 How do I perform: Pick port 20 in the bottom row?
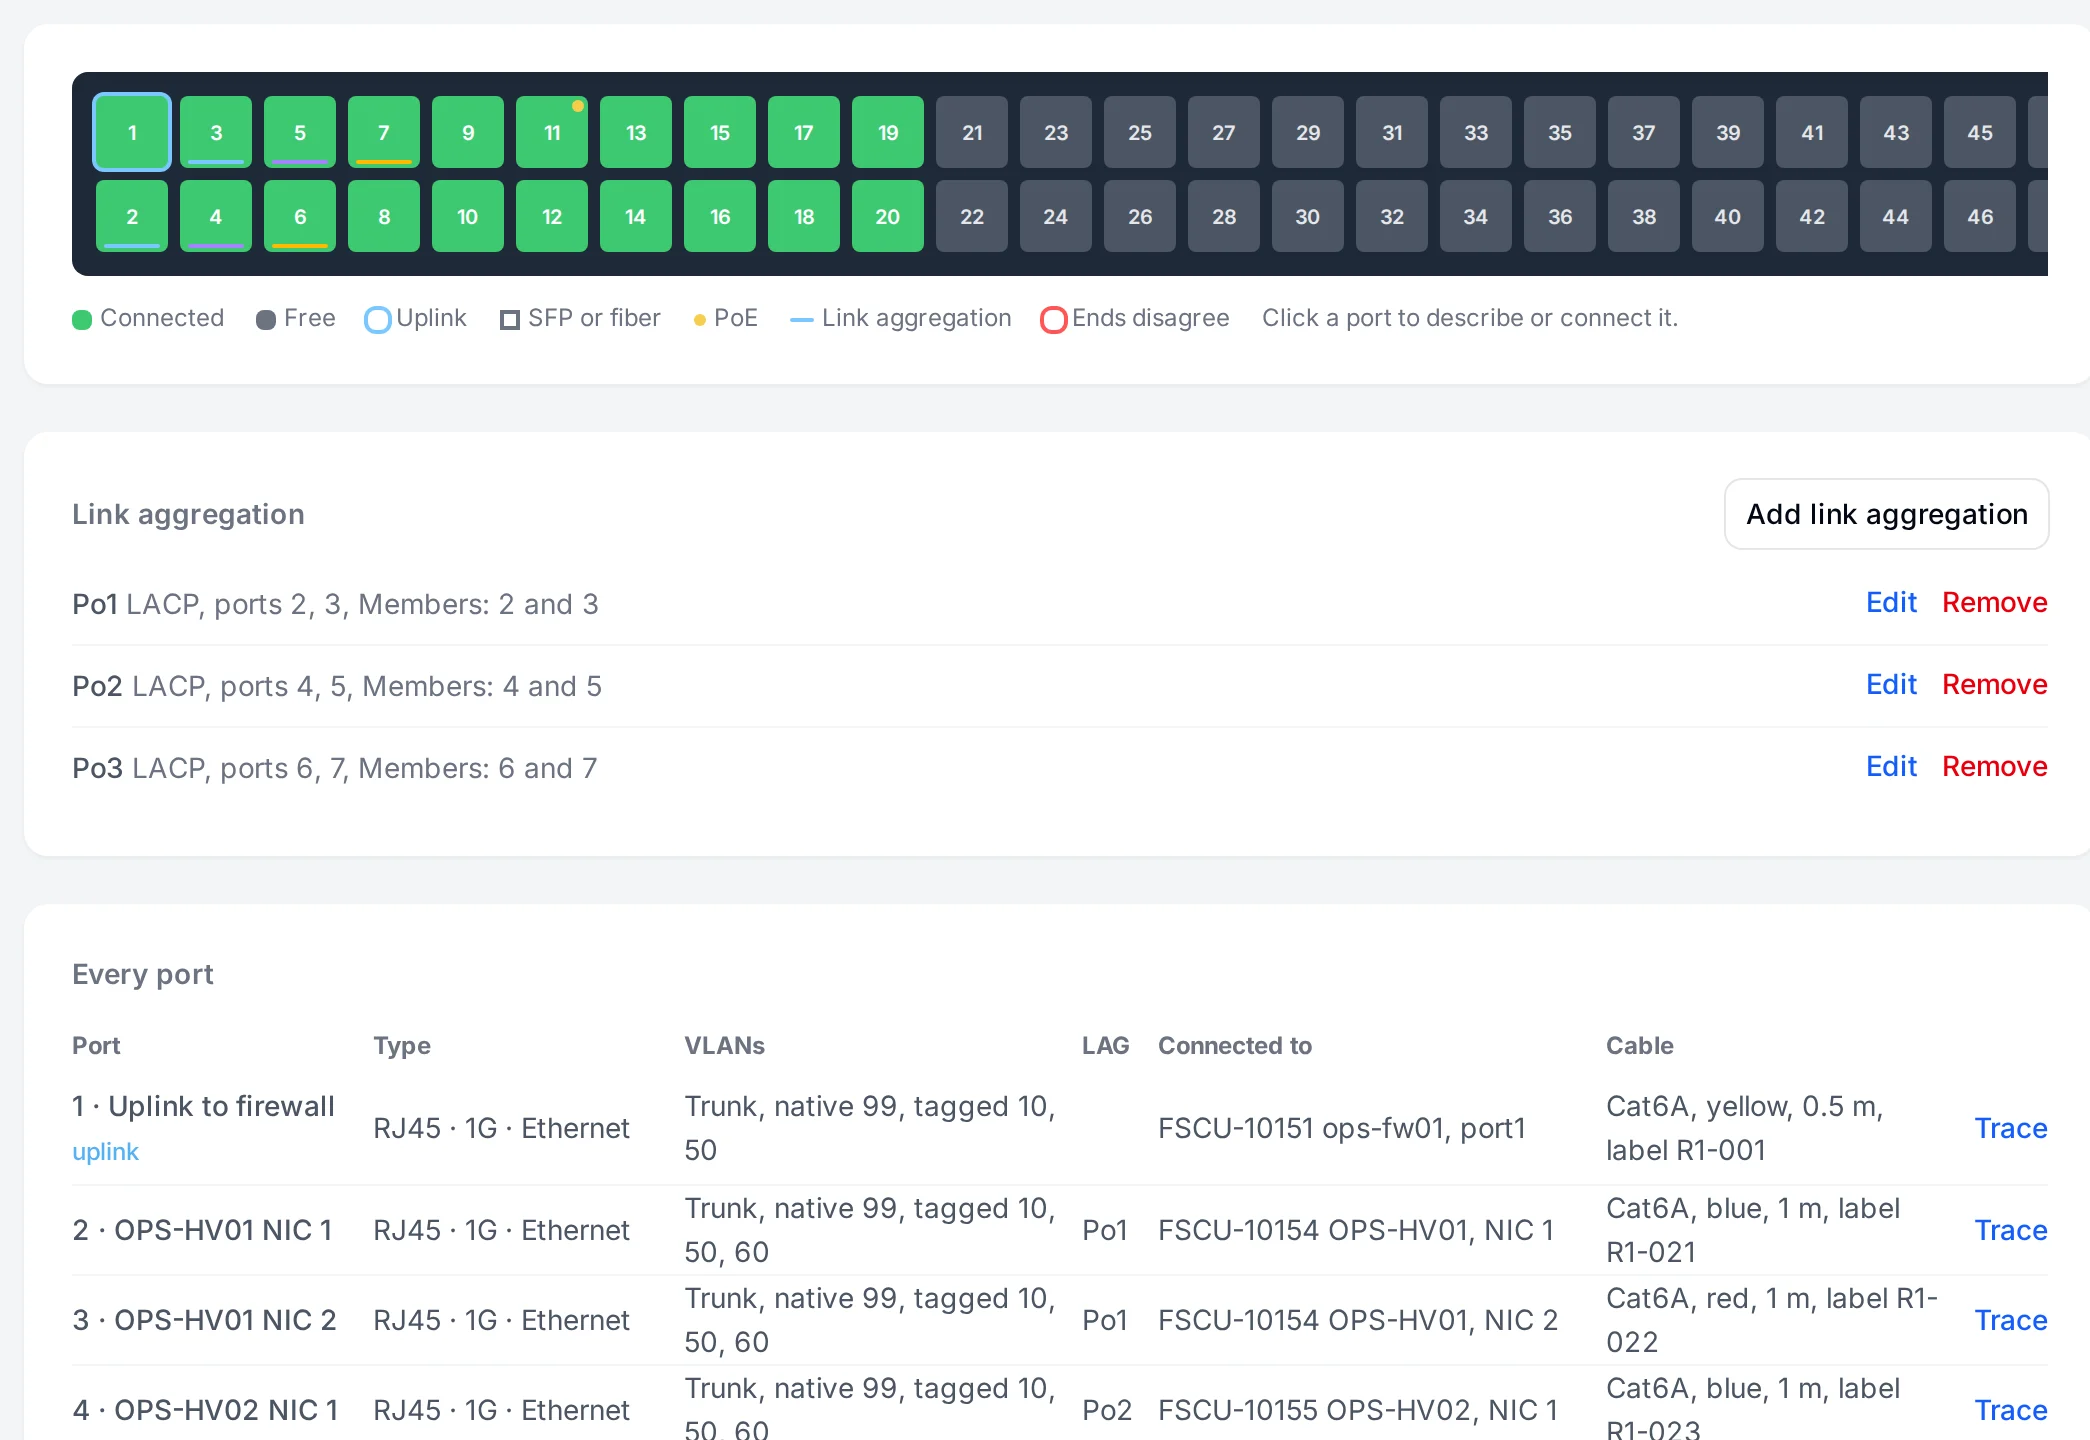tap(888, 216)
